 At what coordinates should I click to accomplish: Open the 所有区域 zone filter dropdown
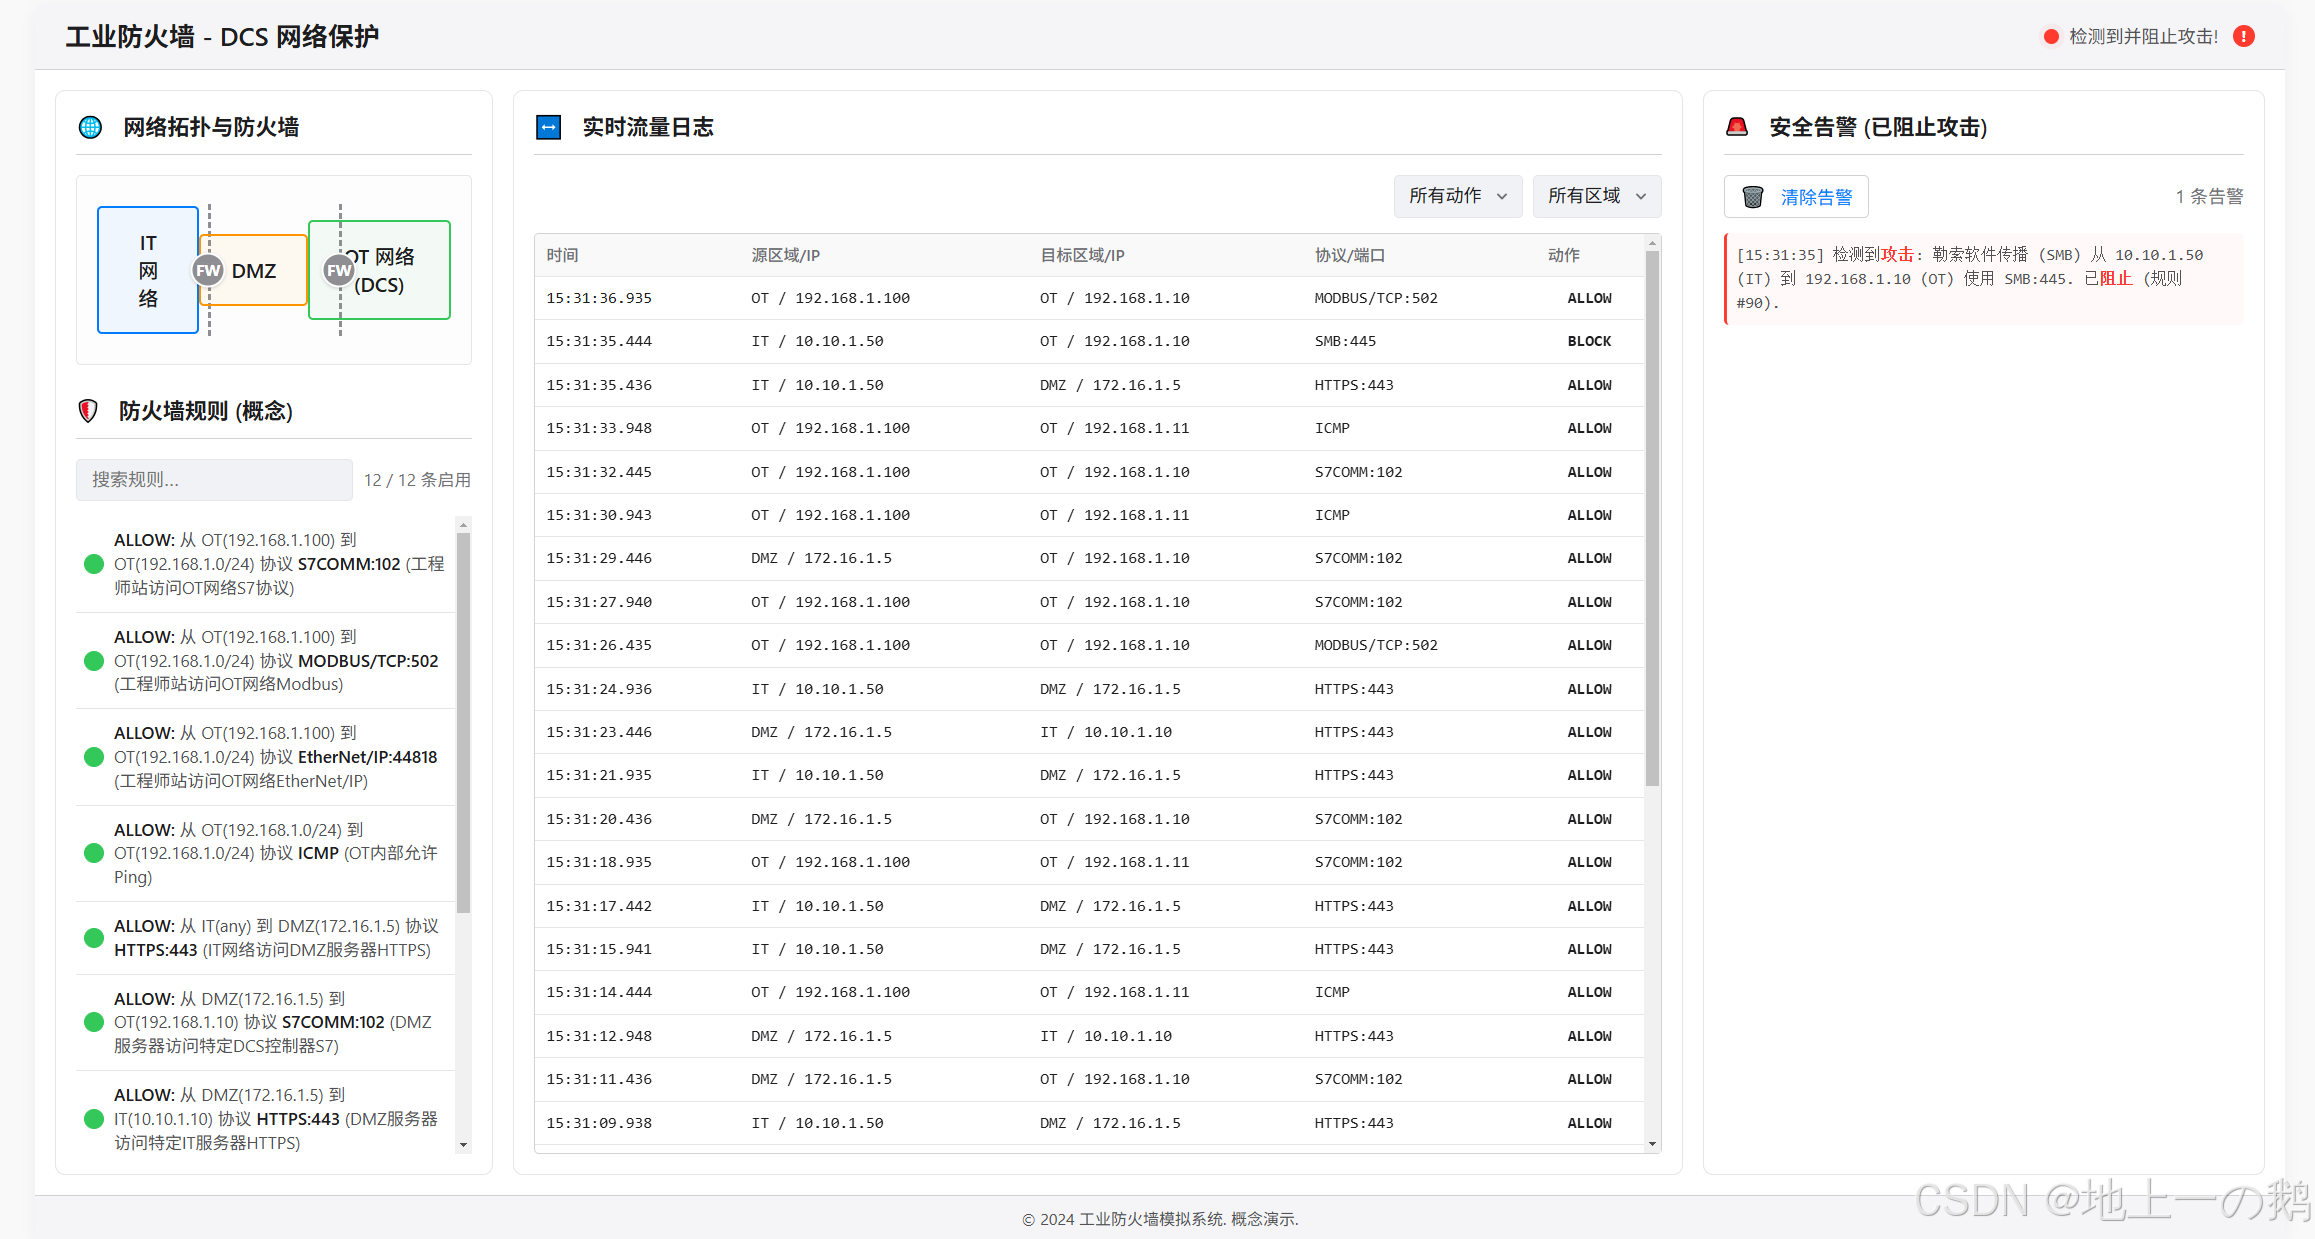[x=1596, y=196]
